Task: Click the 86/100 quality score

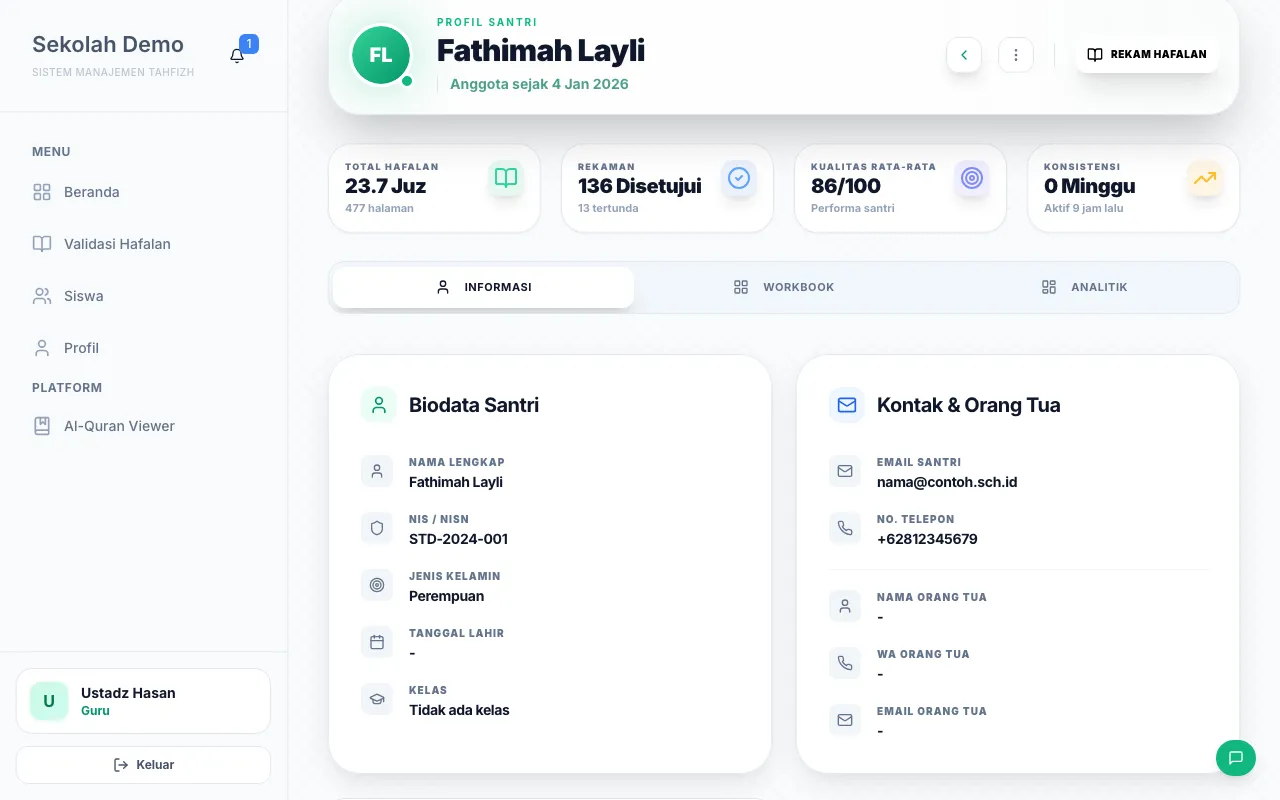Action: click(x=846, y=186)
